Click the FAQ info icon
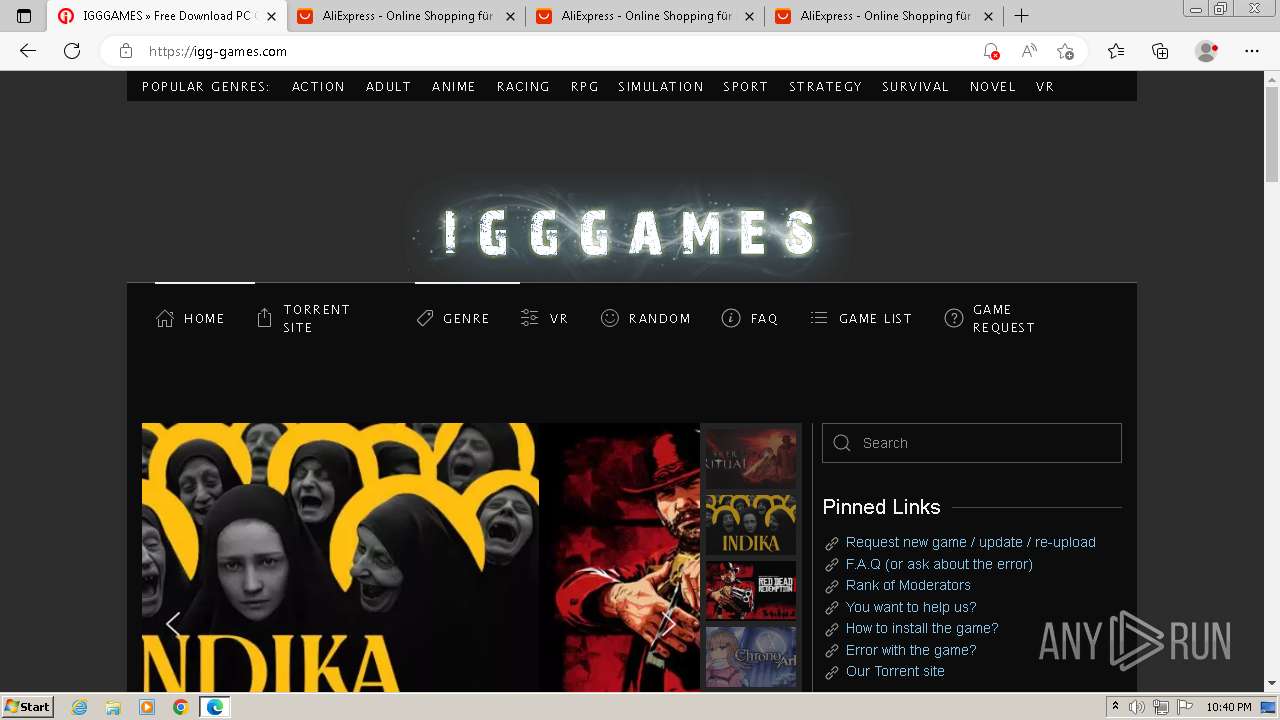 731,318
